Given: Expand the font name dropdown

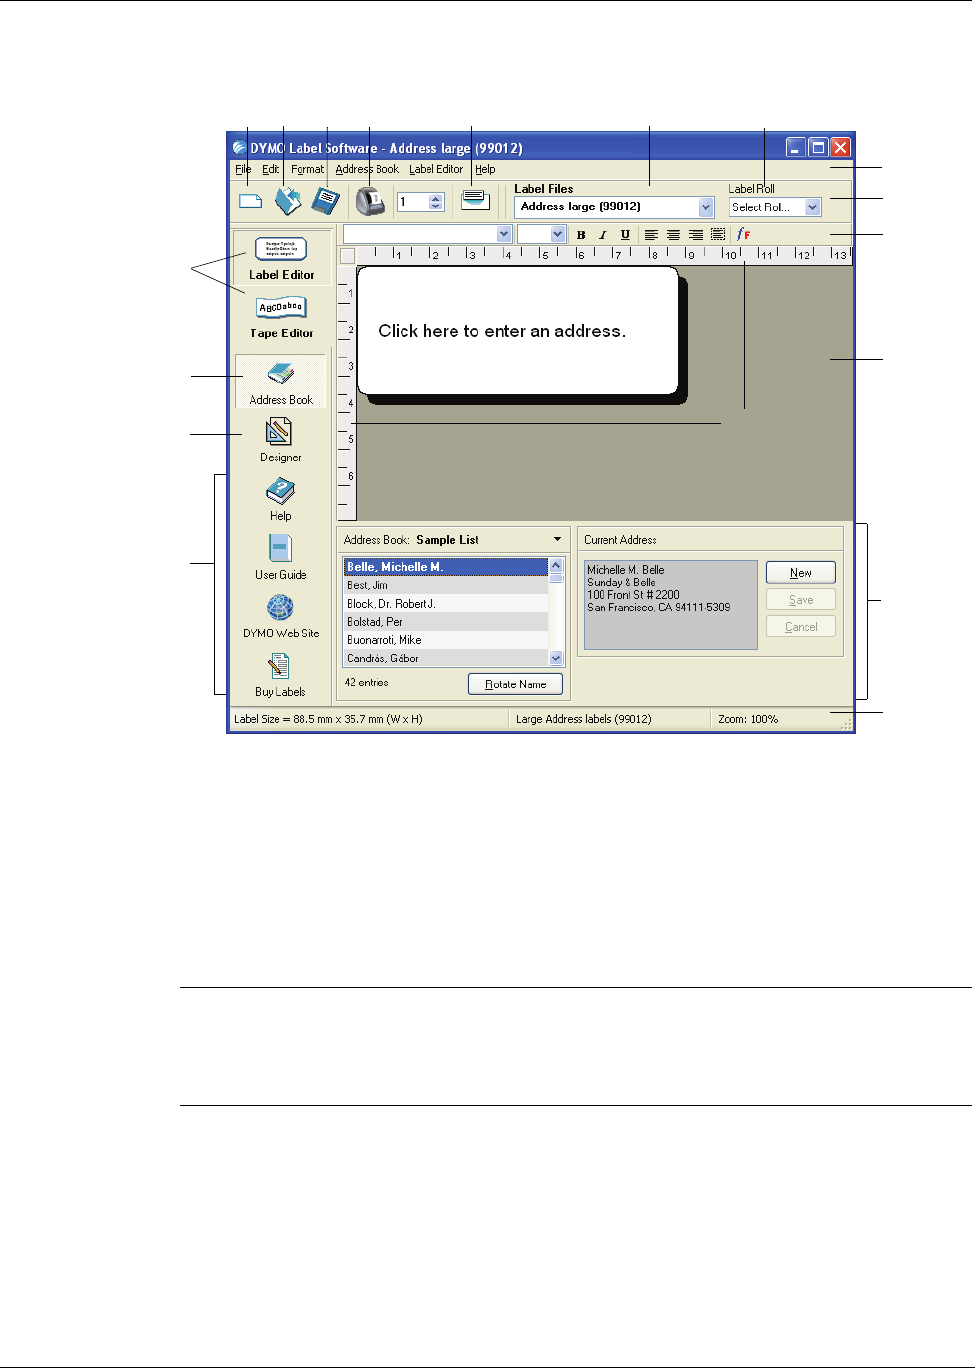Looking at the screenshot, I should tap(504, 234).
